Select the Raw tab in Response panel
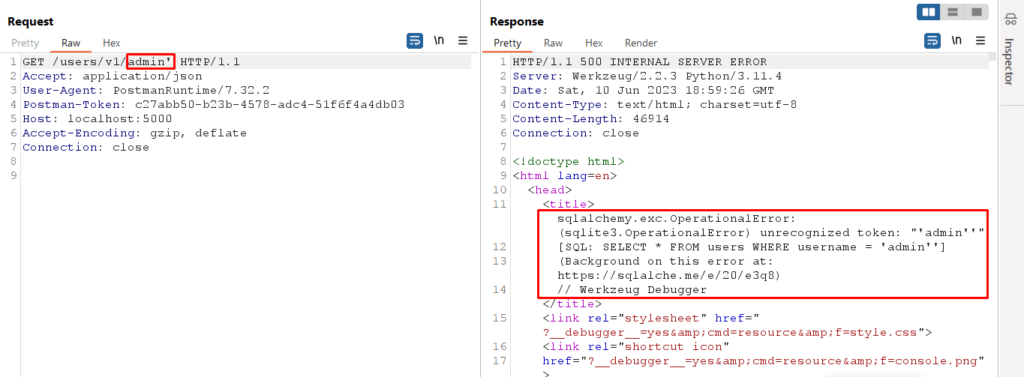The image size is (1024, 377). click(553, 43)
